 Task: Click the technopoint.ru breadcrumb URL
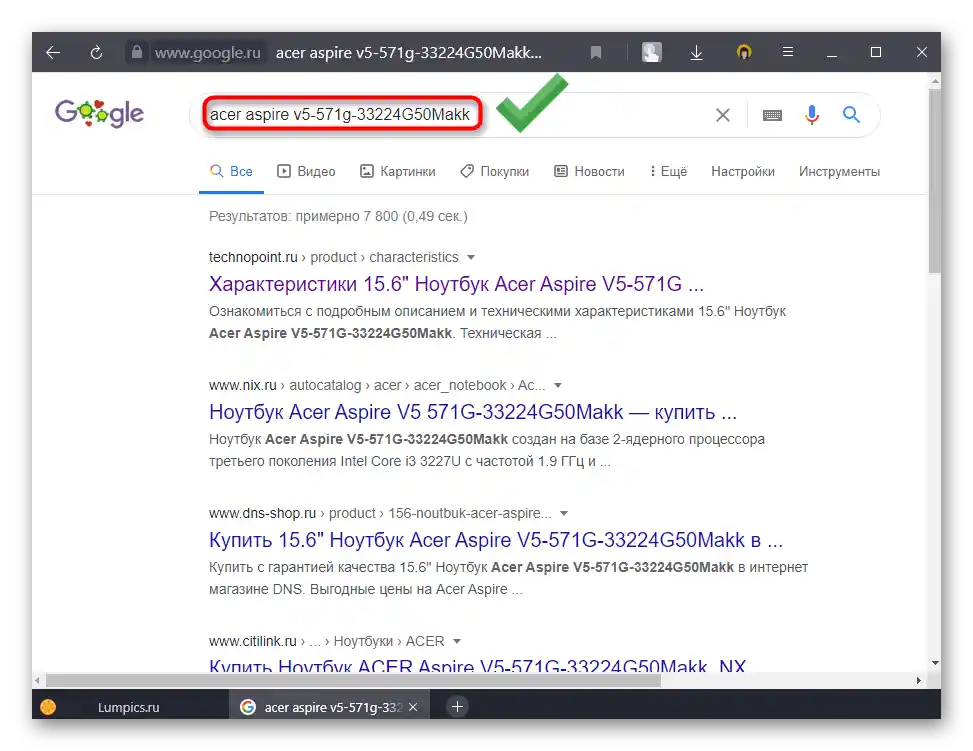click(253, 257)
